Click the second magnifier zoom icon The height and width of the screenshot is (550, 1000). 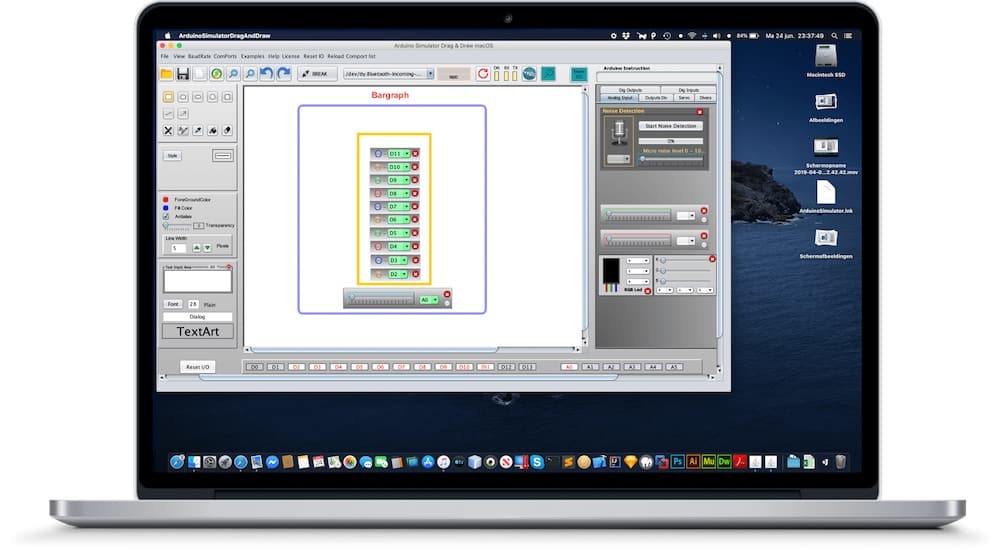coord(250,74)
